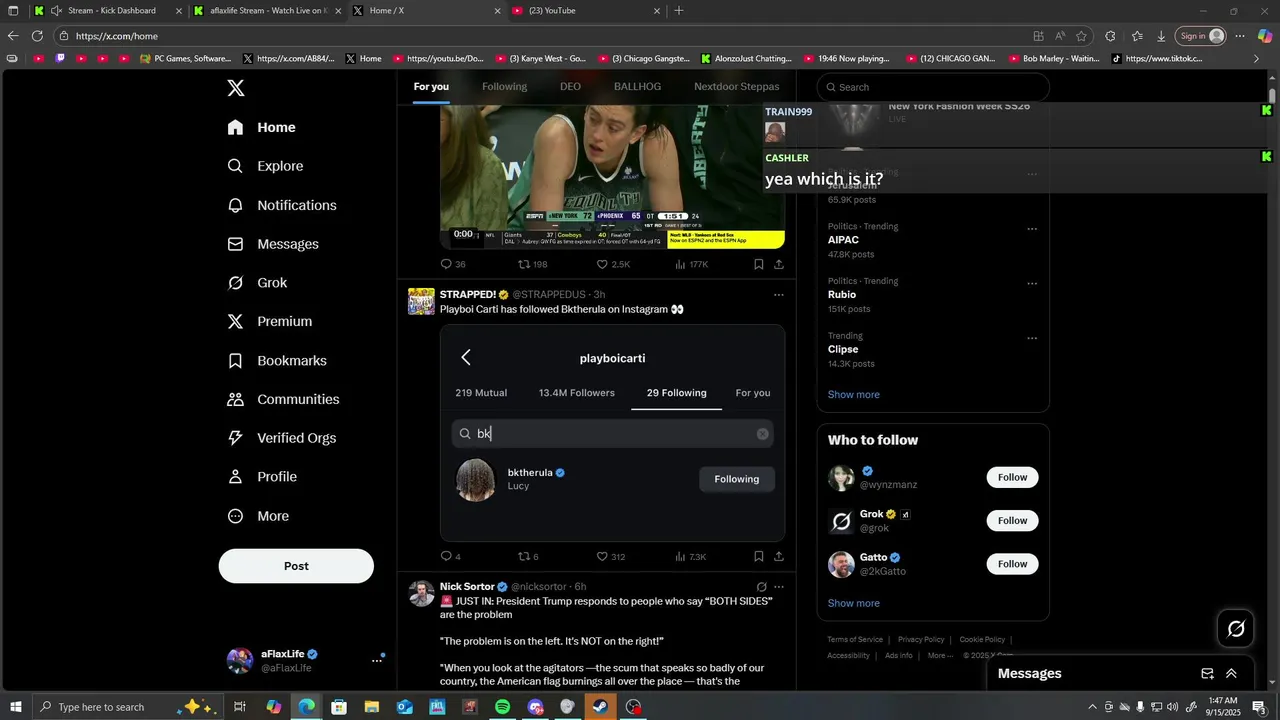Open Communities in the sidebar
Screen dimensions: 1280x720
click(x=283, y=399)
